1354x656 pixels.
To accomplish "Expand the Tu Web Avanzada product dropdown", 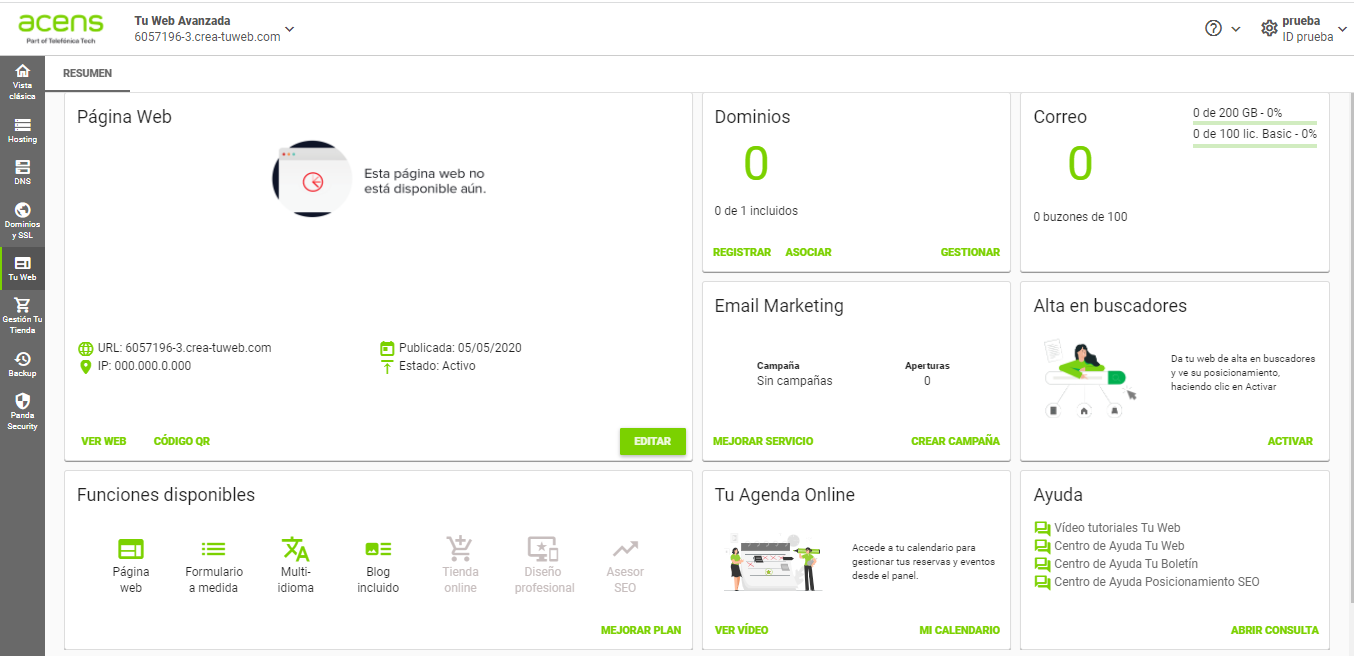I will (x=289, y=29).
